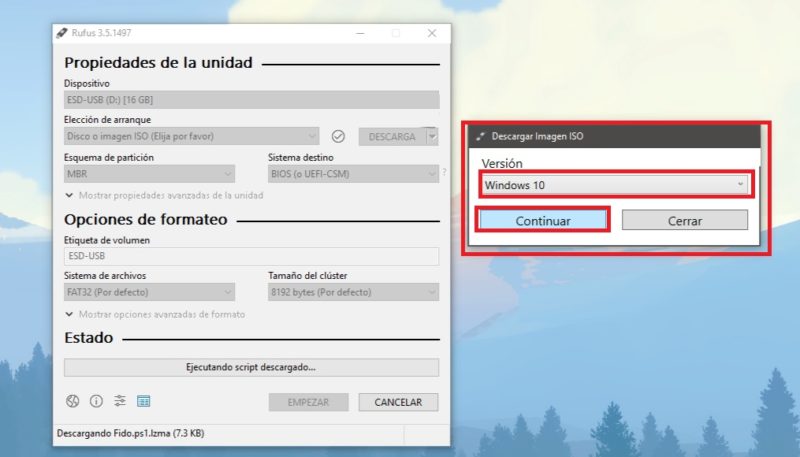Click the Versión label in dialog
Image resolution: width=800 pixels, height=457 pixels.
point(502,163)
